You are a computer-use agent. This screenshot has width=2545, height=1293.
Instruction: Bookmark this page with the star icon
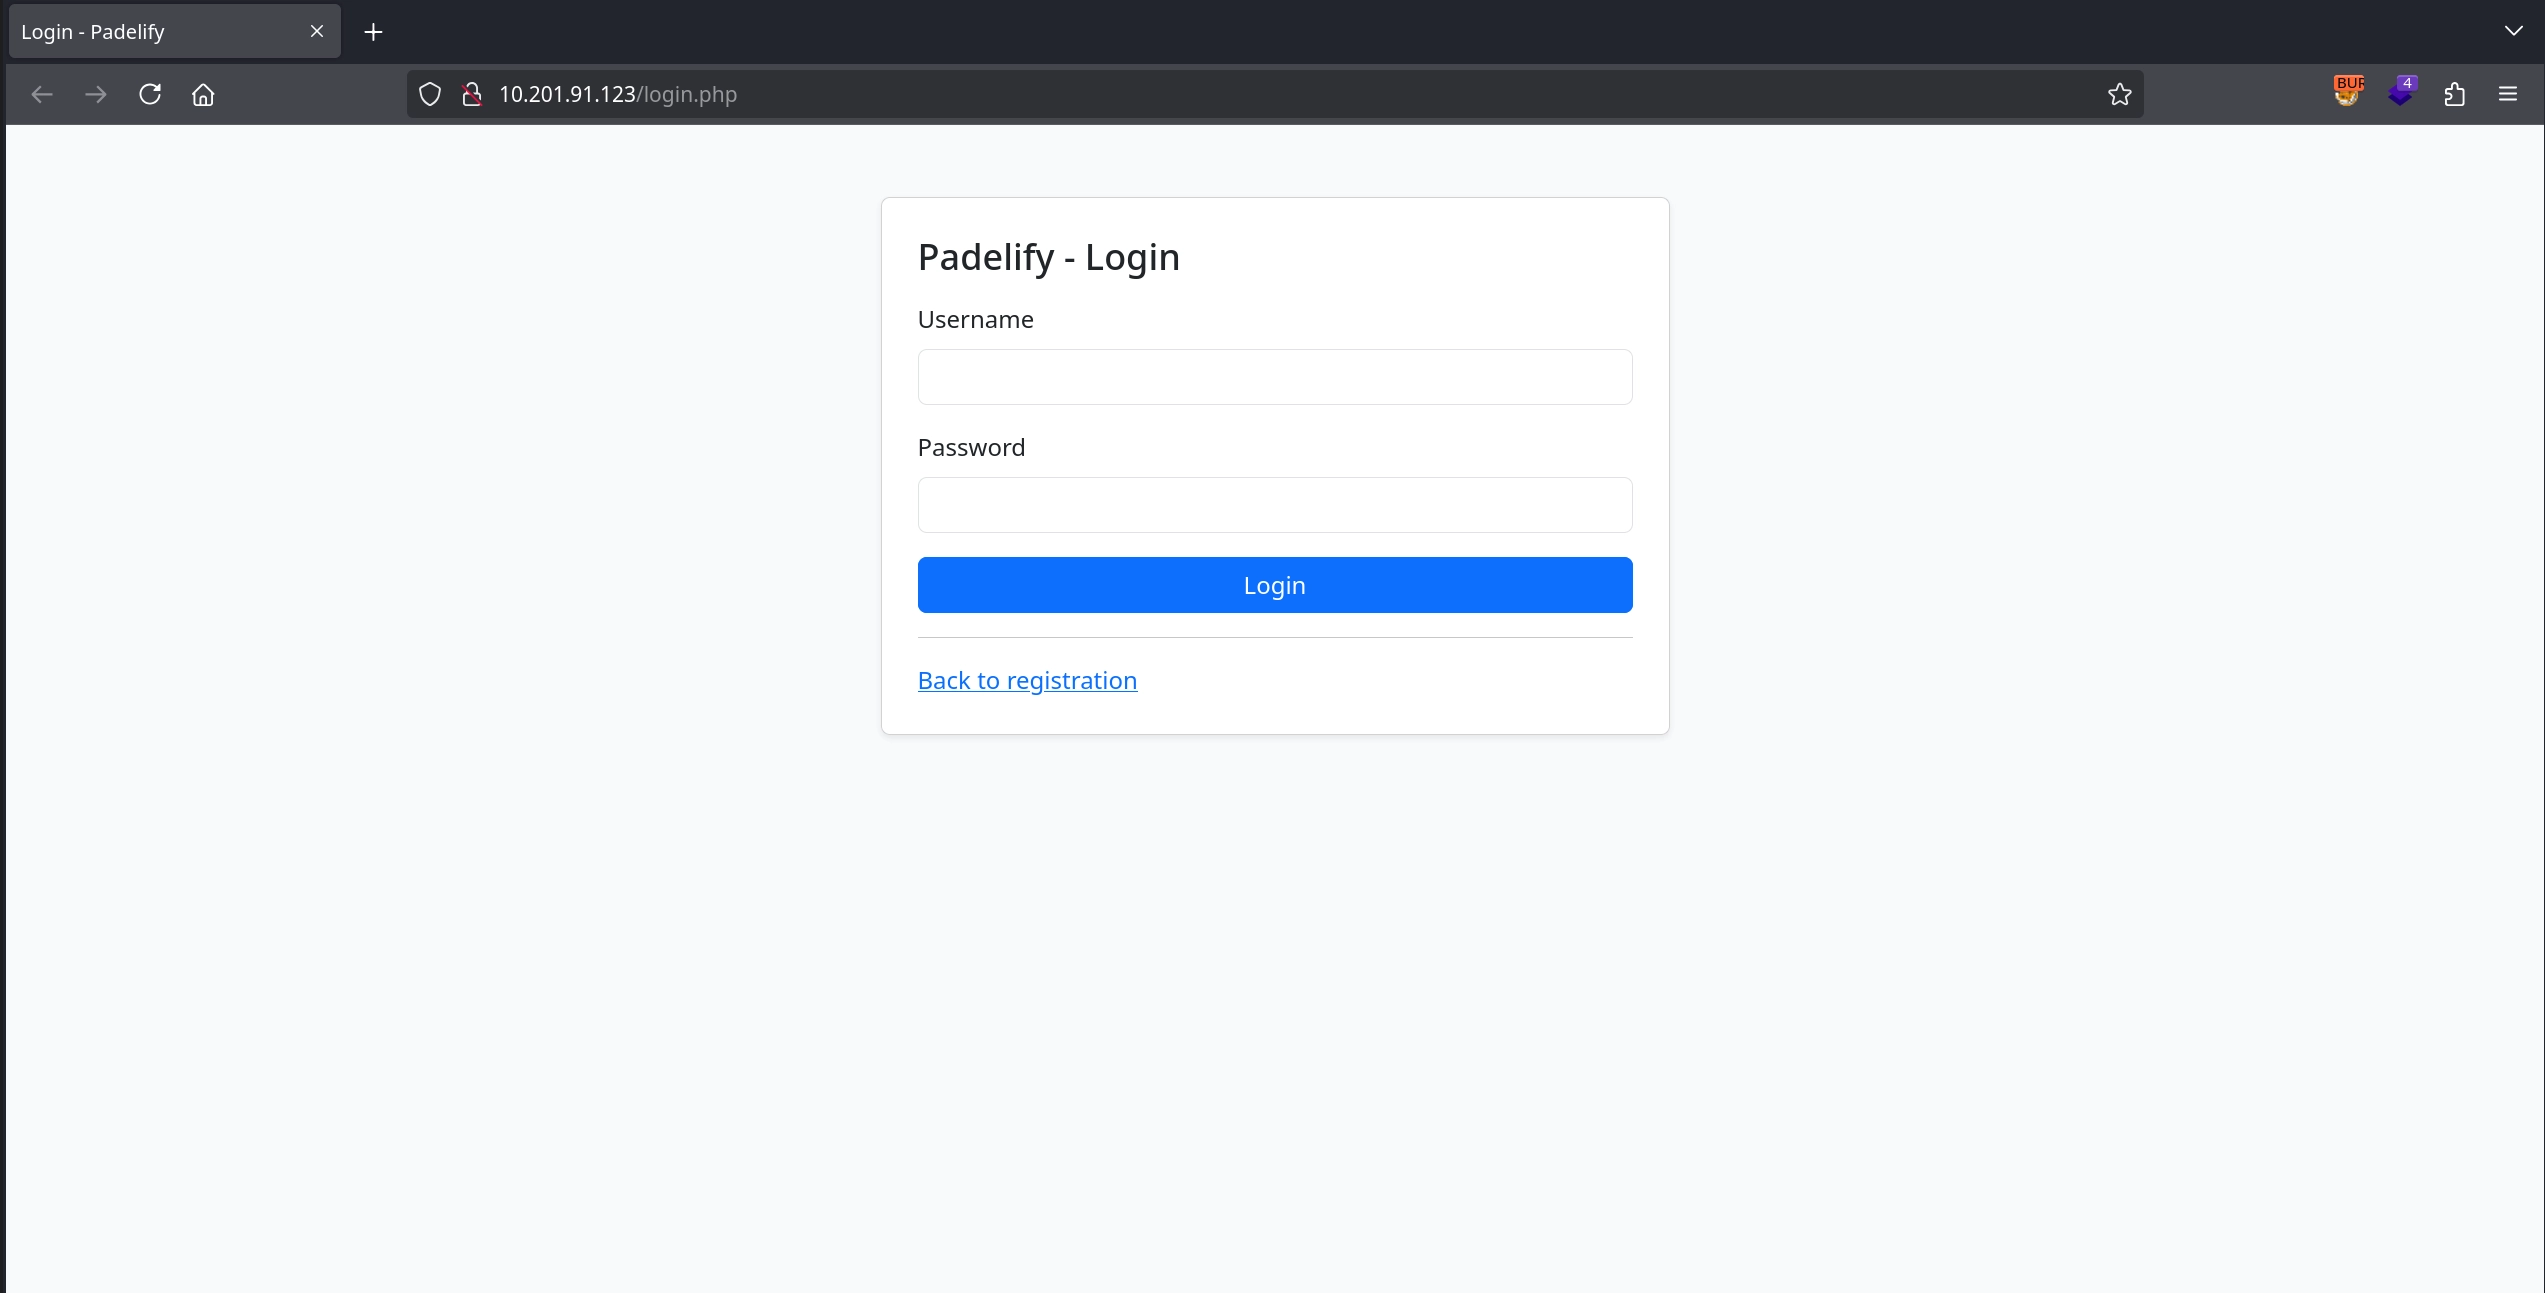click(2119, 94)
